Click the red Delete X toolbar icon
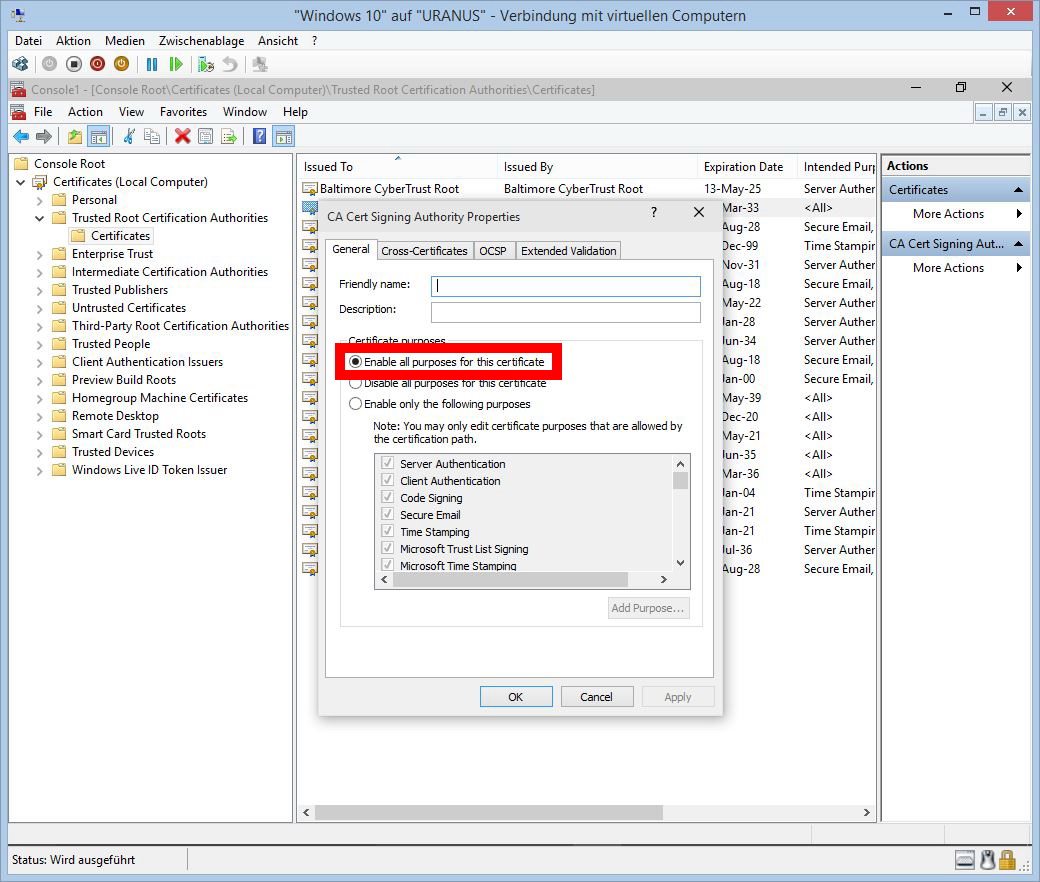Image resolution: width=1040 pixels, height=882 pixels. (182, 137)
